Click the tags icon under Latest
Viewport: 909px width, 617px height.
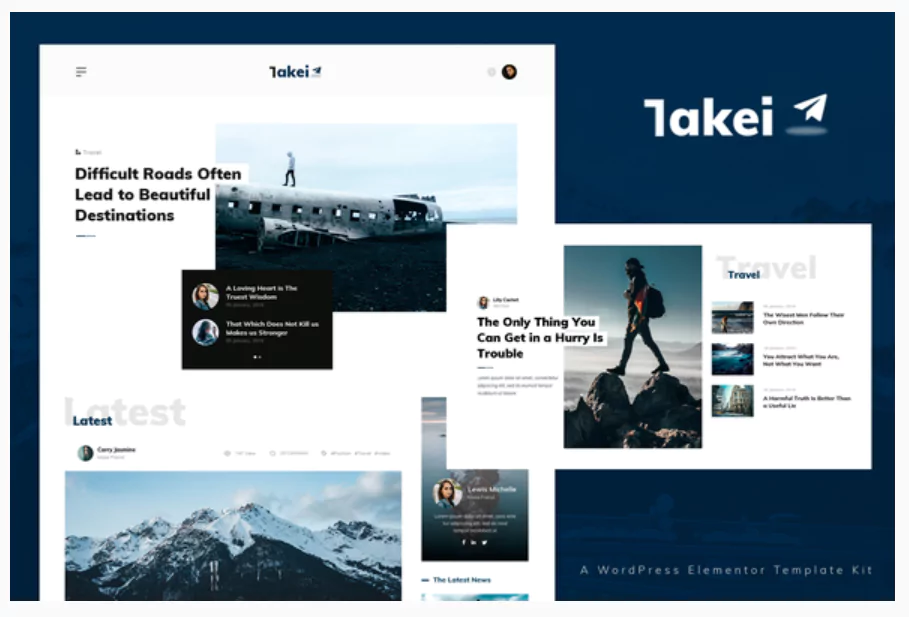(x=323, y=453)
